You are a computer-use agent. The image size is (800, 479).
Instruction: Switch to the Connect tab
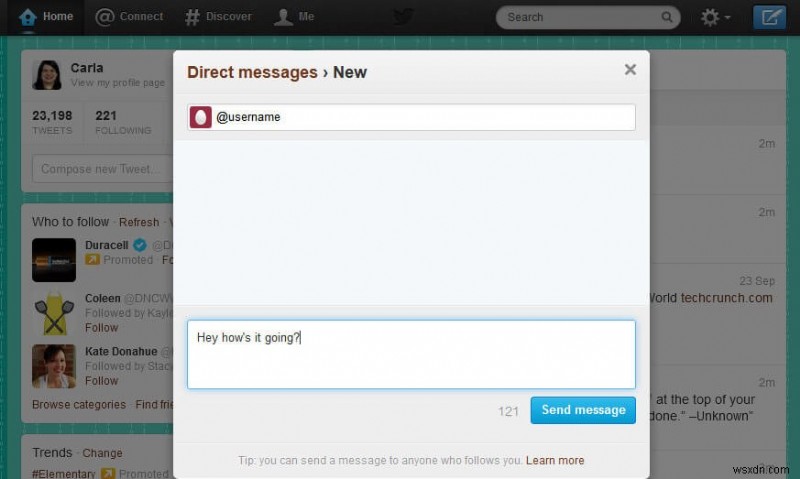click(130, 17)
